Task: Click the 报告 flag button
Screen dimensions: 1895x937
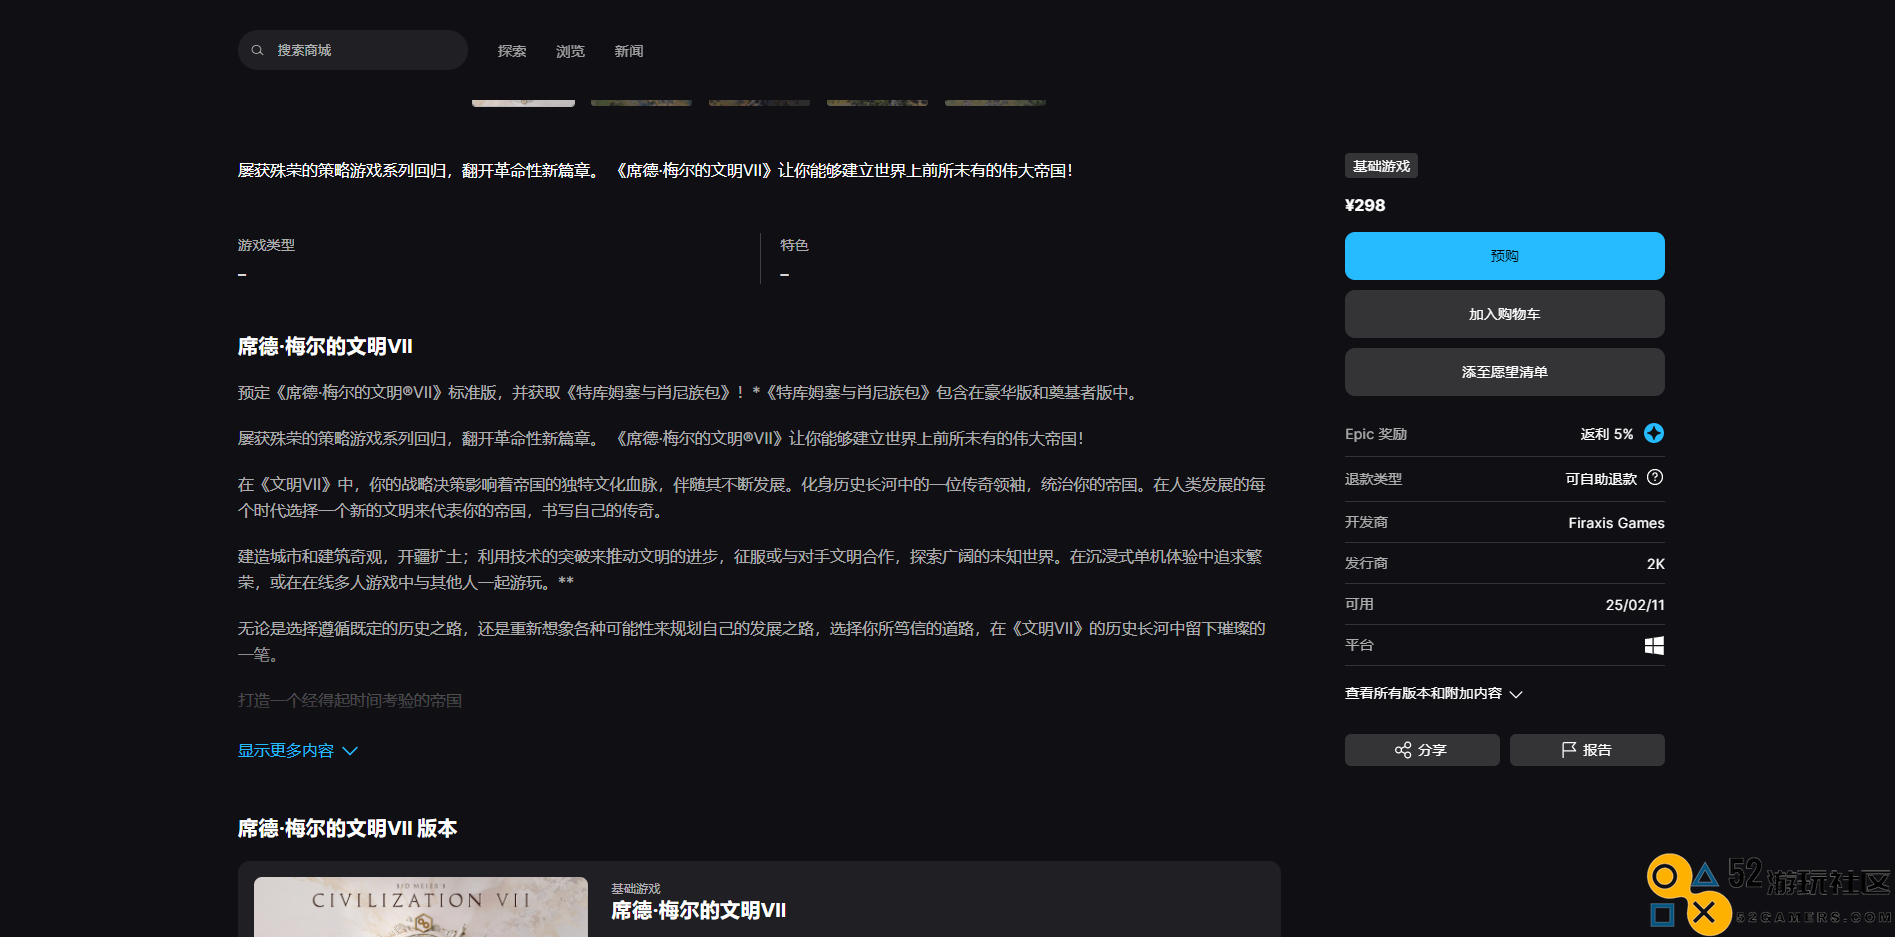Action: tap(1587, 750)
